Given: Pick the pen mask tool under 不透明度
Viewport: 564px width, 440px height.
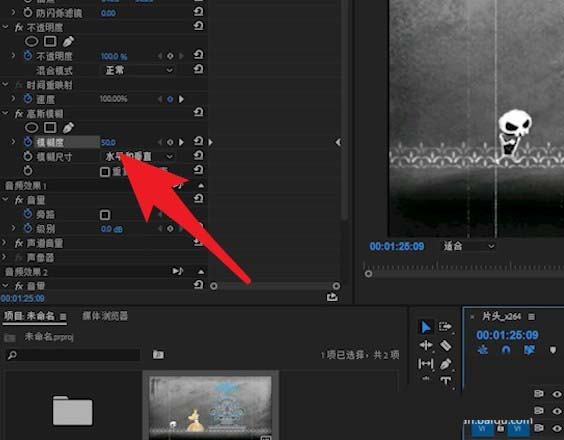Looking at the screenshot, I should 68,41.
